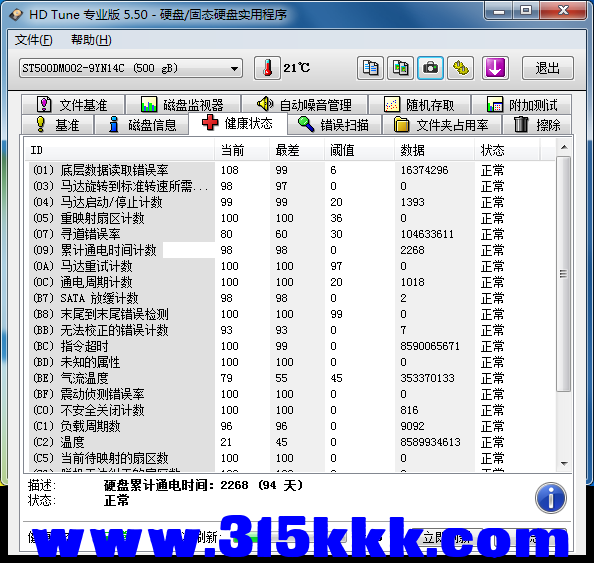Click the attribute list scrollbar down arrow
This screenshot has height=563, width=594.
click(x=564, y=464)
